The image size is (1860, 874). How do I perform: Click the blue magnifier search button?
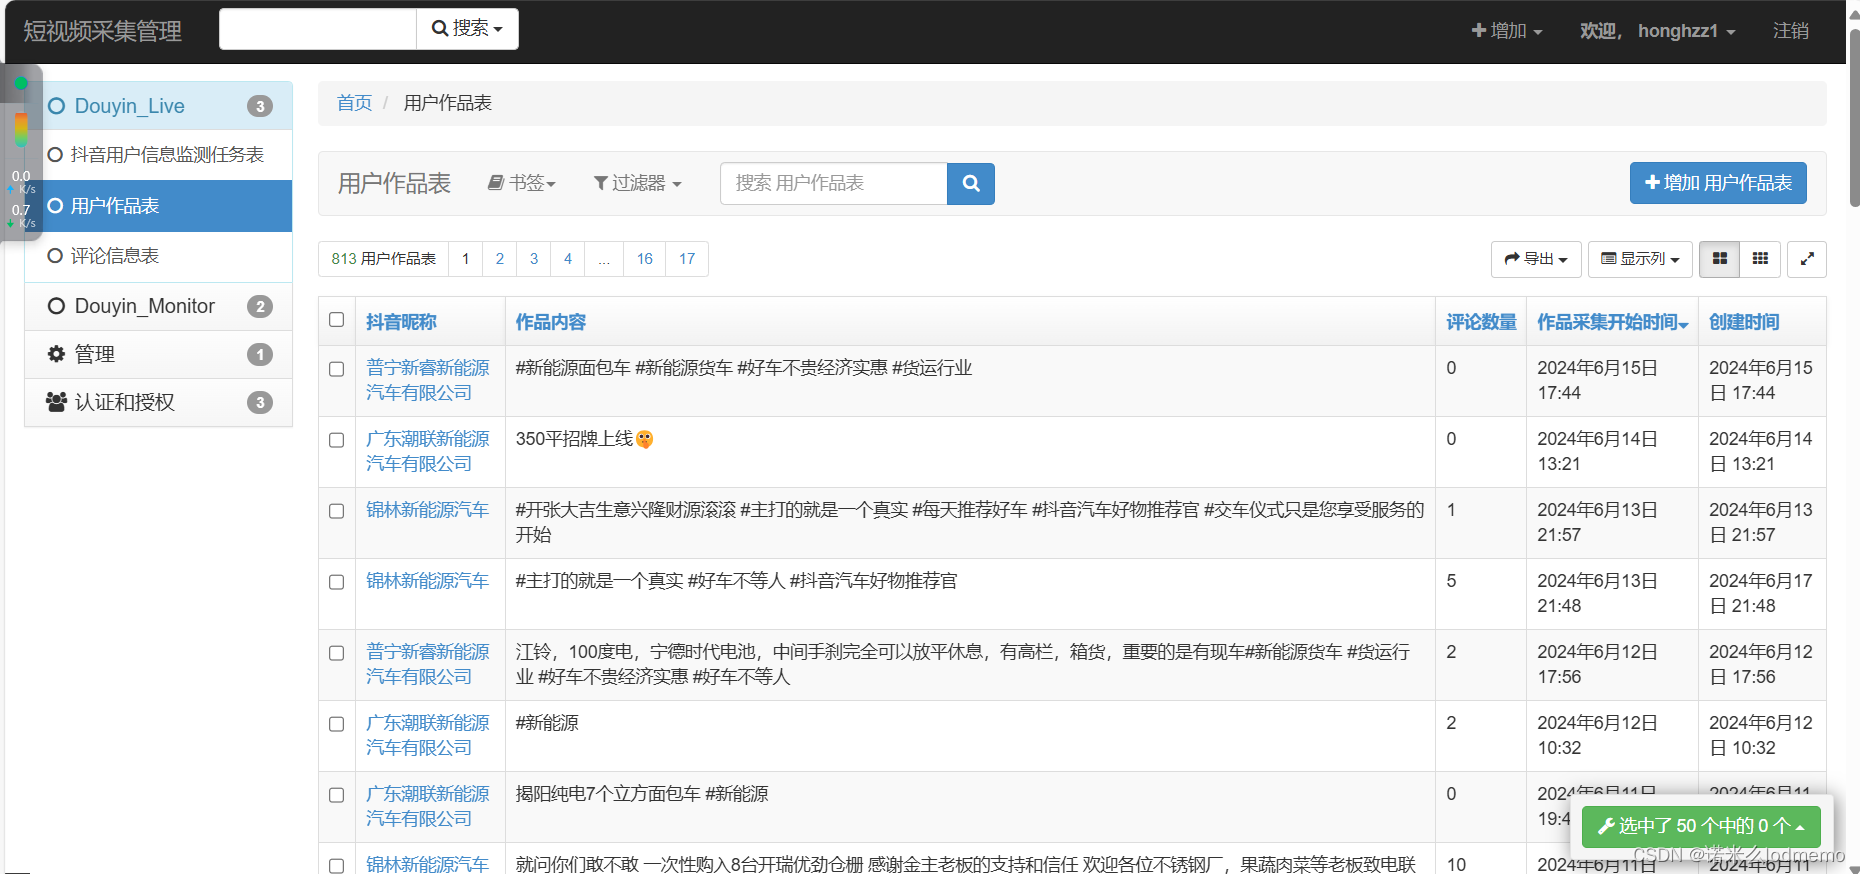pyautogui.click(x=970, y=184)
